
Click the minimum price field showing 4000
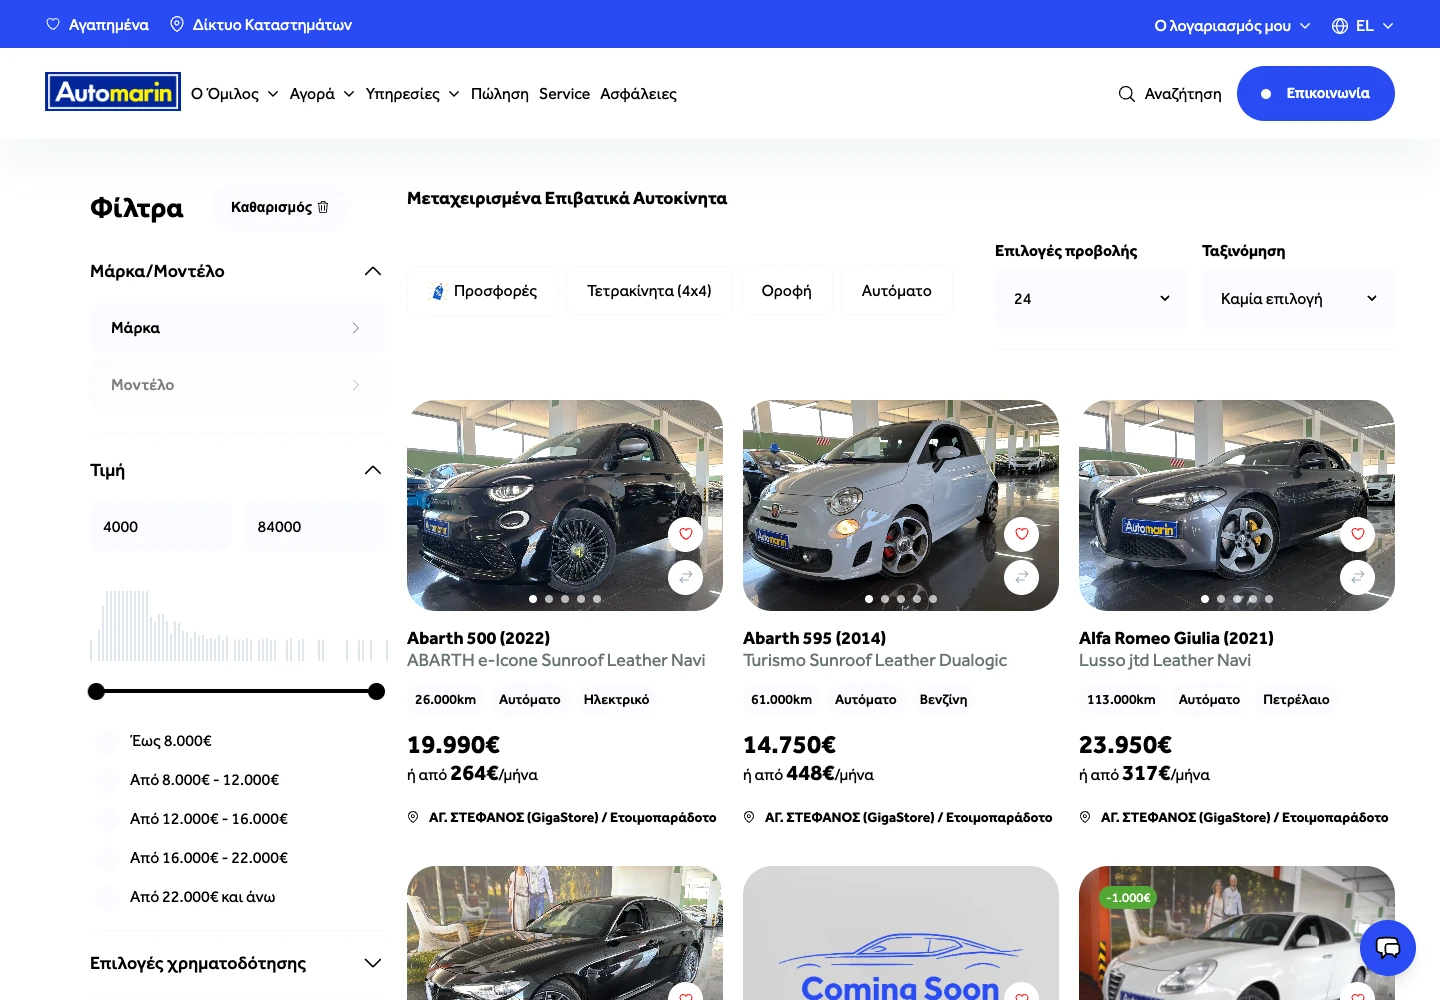point(160,527)
